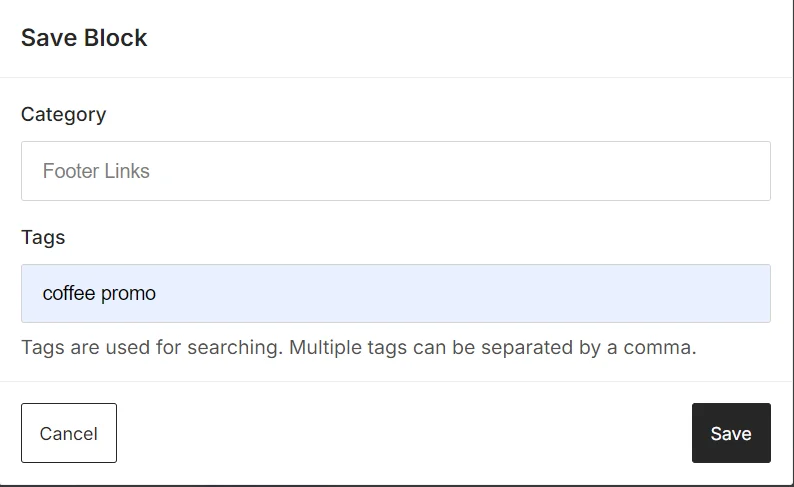
Task: Click the "coffee promo" tag text
Action: (99, 294)
